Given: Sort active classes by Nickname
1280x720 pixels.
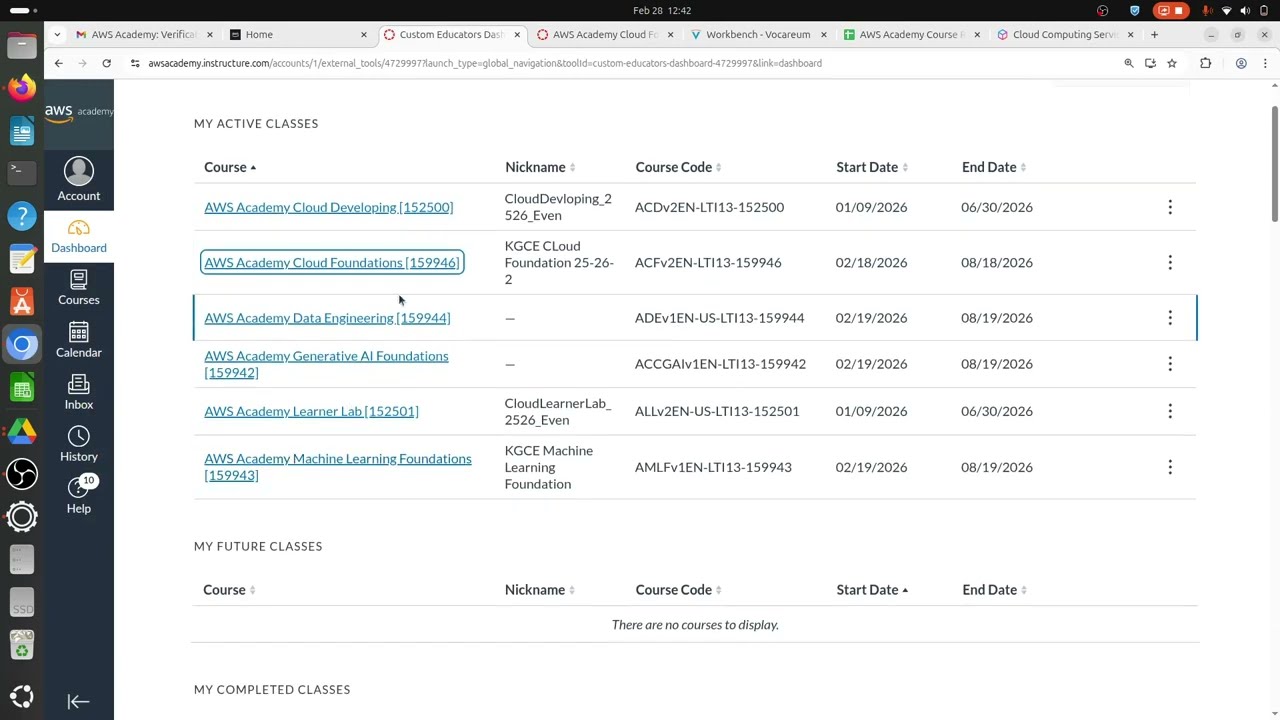Looking at the screenshot, I should click(540, 167).
